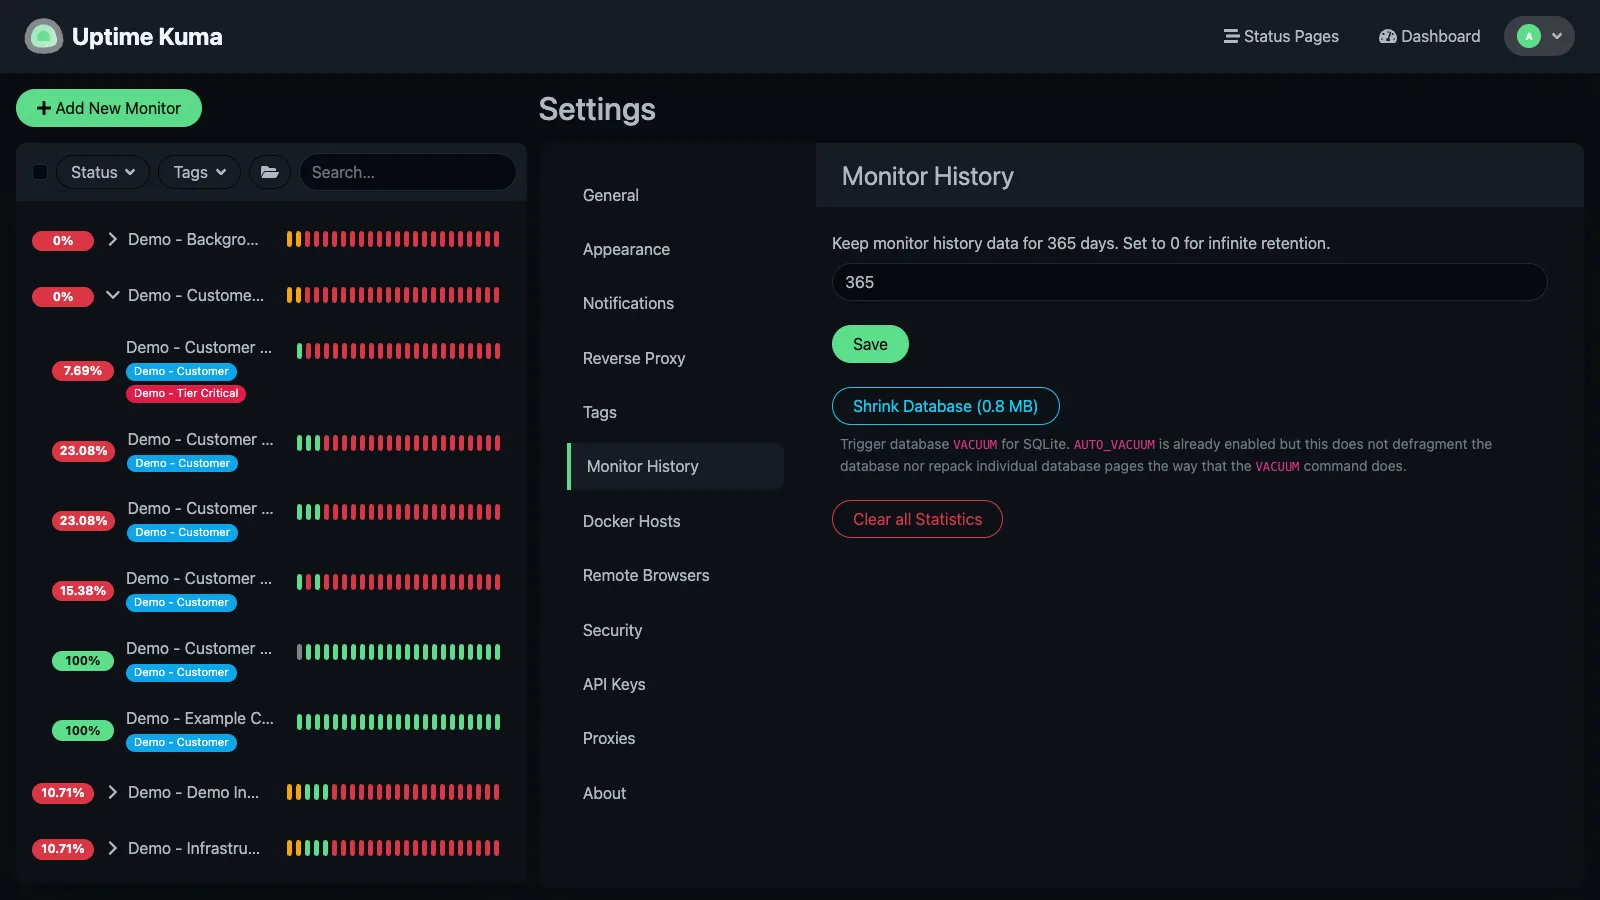Open the Tags filter dropdown
This screenshot has width=1600, height=900.
pos(200,172)
